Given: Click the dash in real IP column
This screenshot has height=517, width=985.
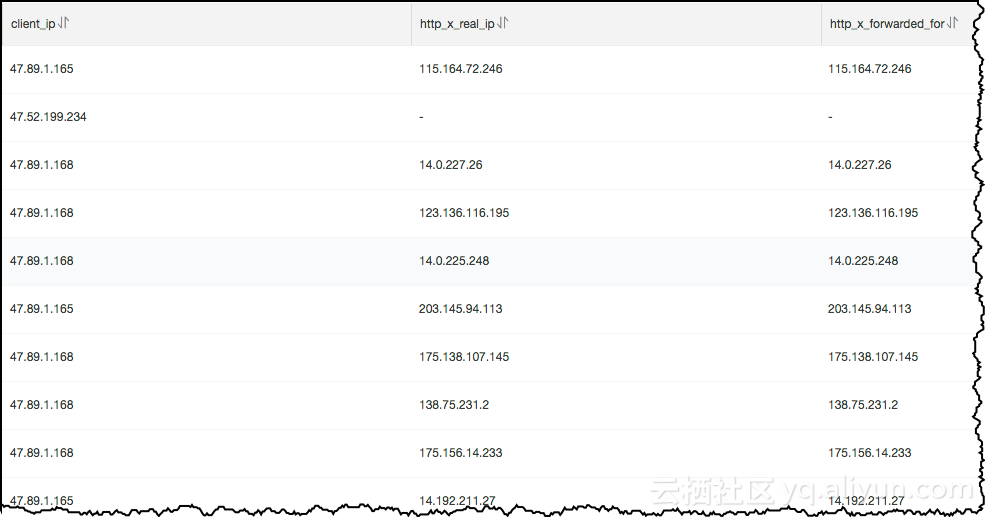Looking at the screenshot, I should coord(422,117).
